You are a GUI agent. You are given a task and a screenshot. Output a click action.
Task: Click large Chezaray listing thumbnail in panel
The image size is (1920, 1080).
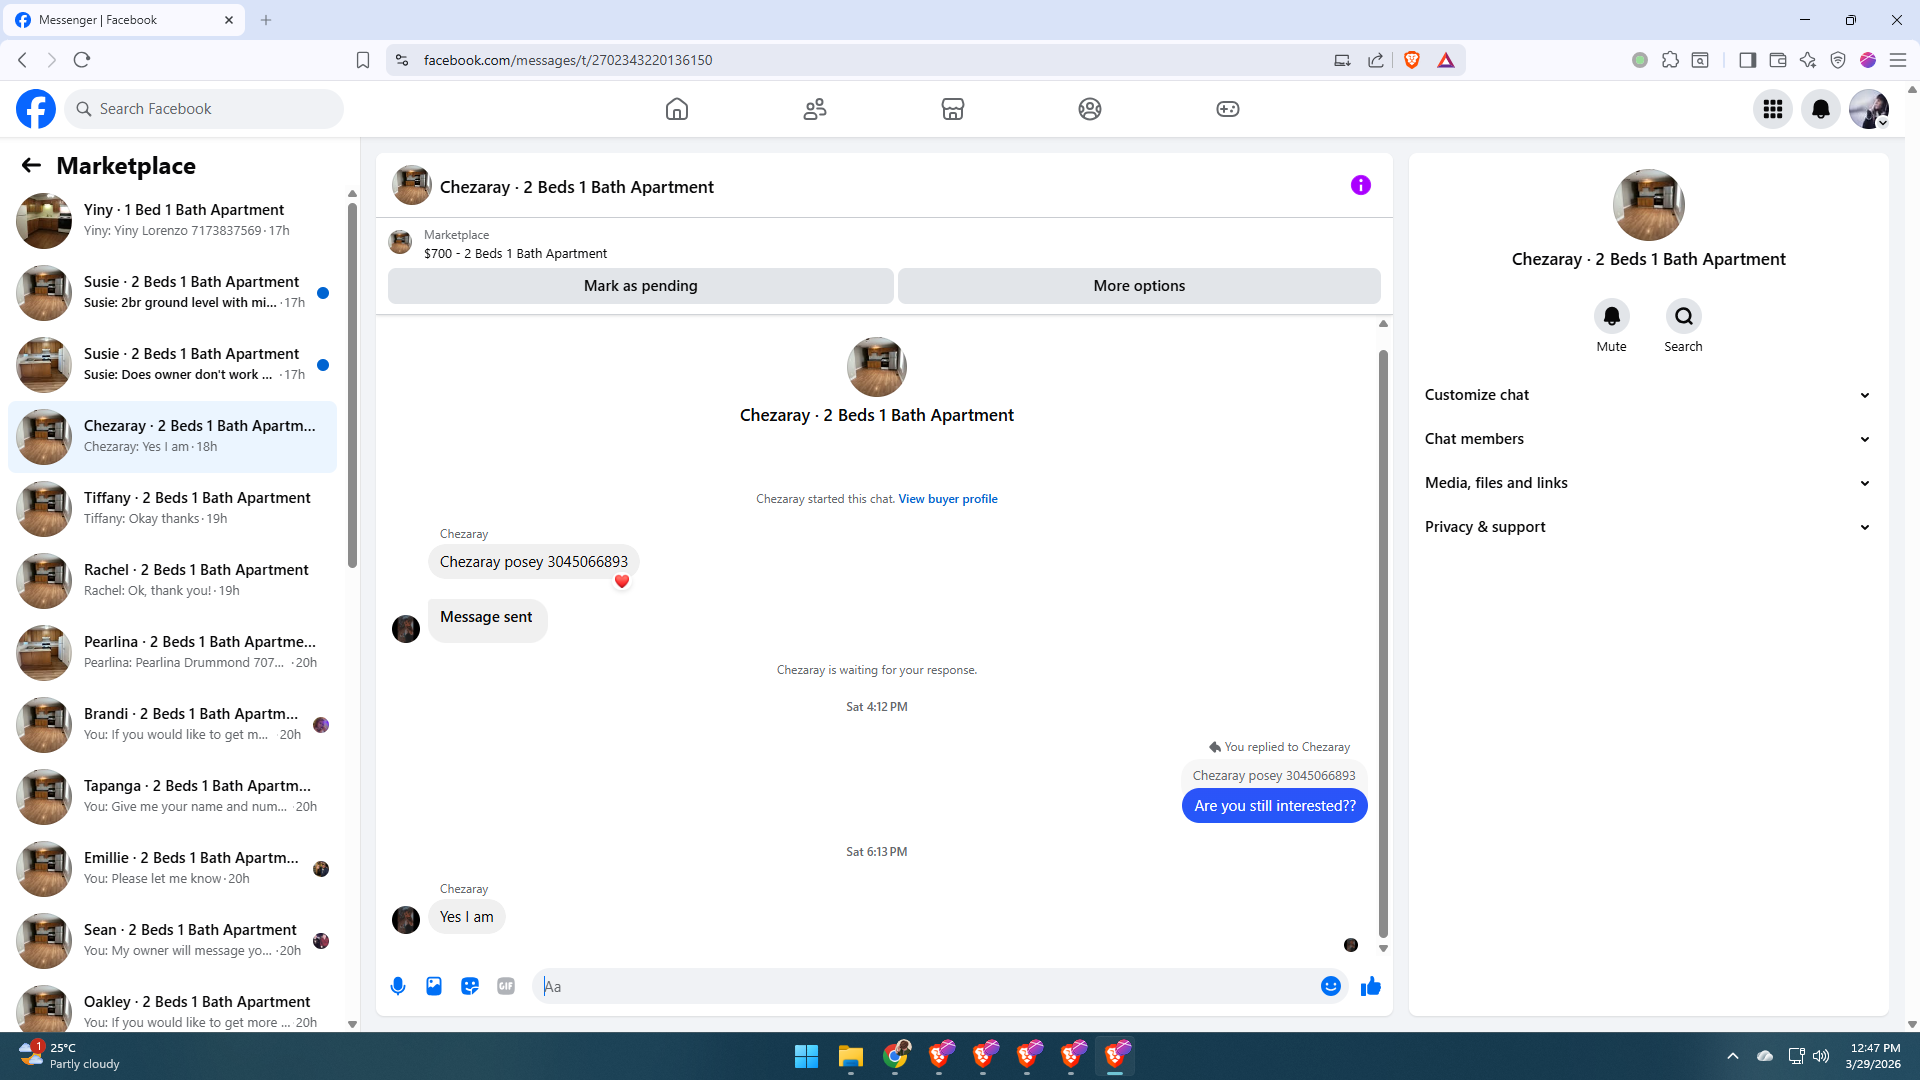(1649, 205)
